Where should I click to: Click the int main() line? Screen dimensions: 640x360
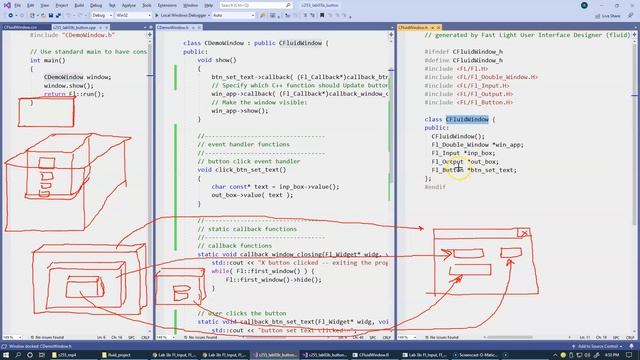(x=48, y=60)
